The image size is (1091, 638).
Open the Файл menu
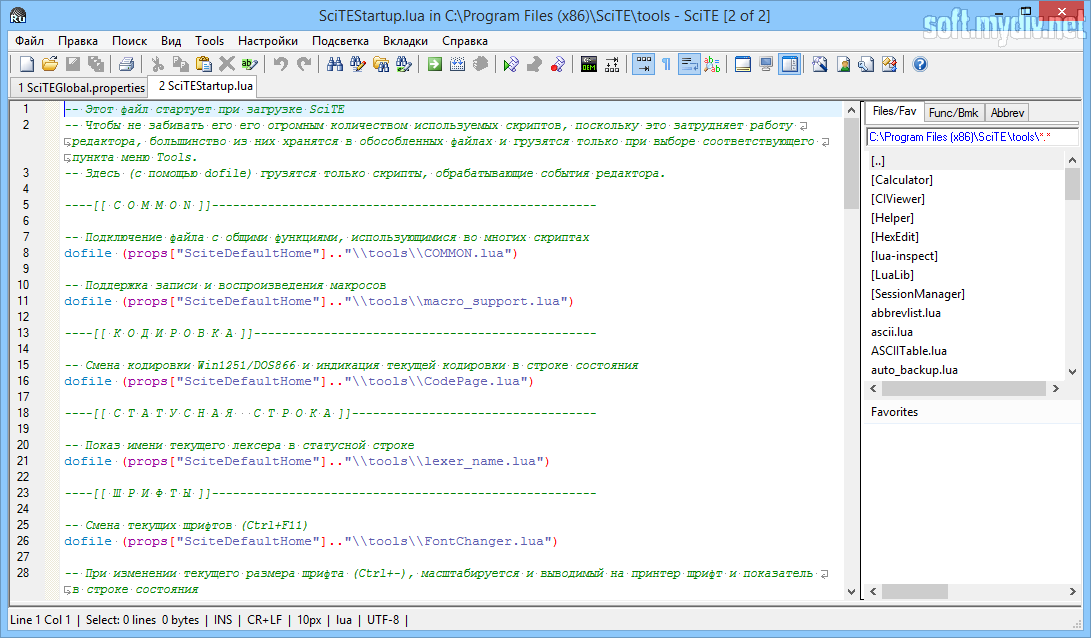tap(29, 41)
